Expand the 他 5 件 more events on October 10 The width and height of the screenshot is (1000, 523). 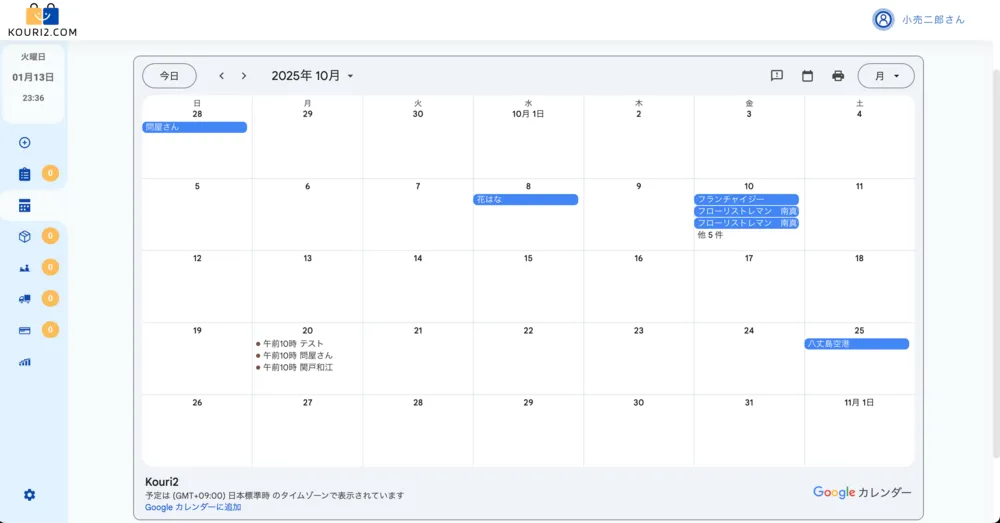pos(710,236)
